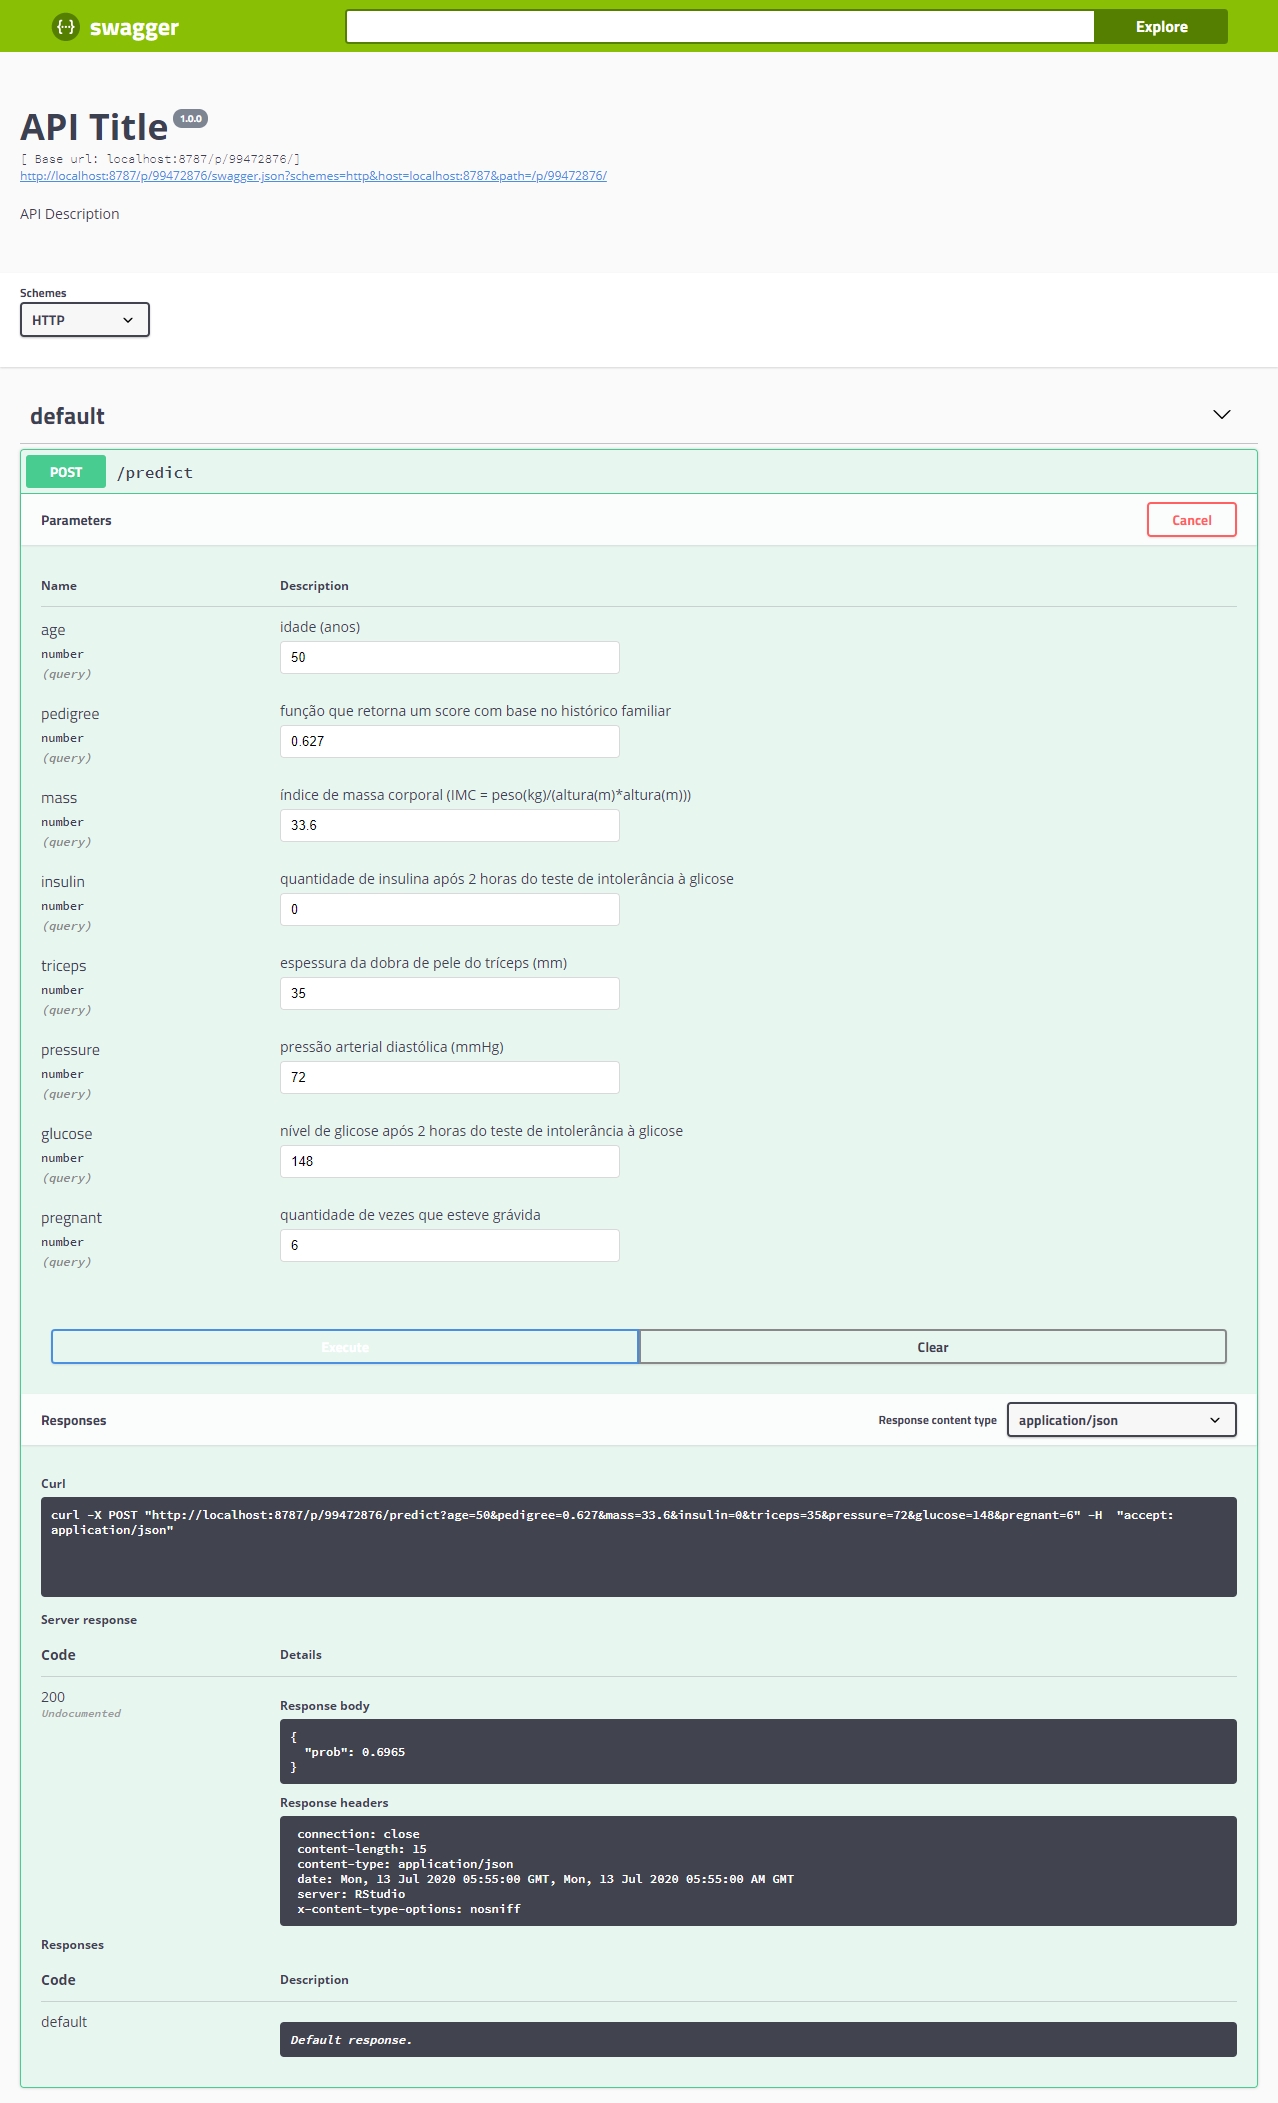Screen dimensions: 1278x2103
Task: Click the insulin input field
Action: click(449, 909)
